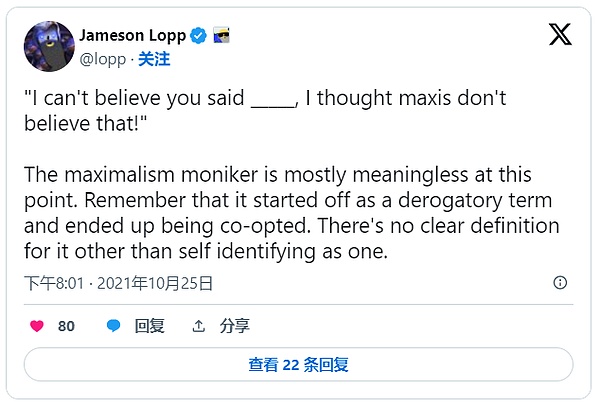The width and height of the screenshot is (600, 407).
Task: Click the 80 likes count
Action: 66,326
